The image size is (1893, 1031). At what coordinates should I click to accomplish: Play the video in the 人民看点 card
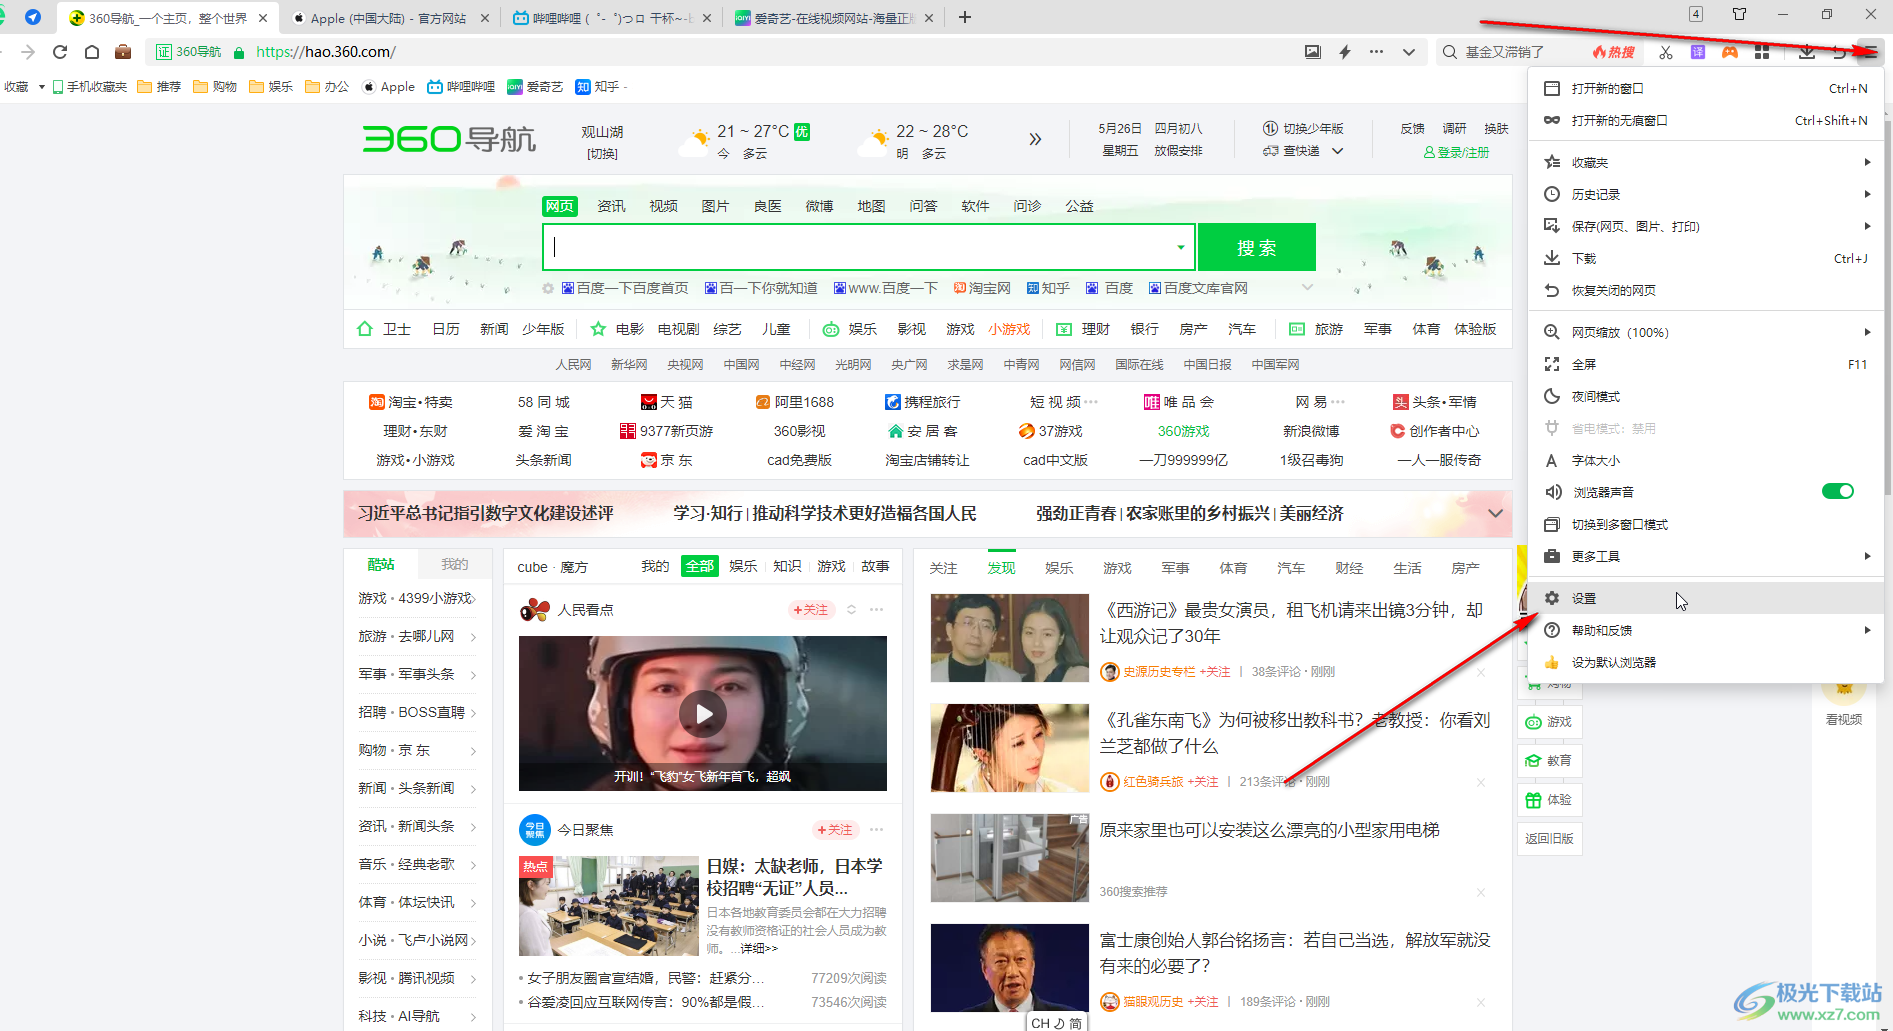click(703, 714)
